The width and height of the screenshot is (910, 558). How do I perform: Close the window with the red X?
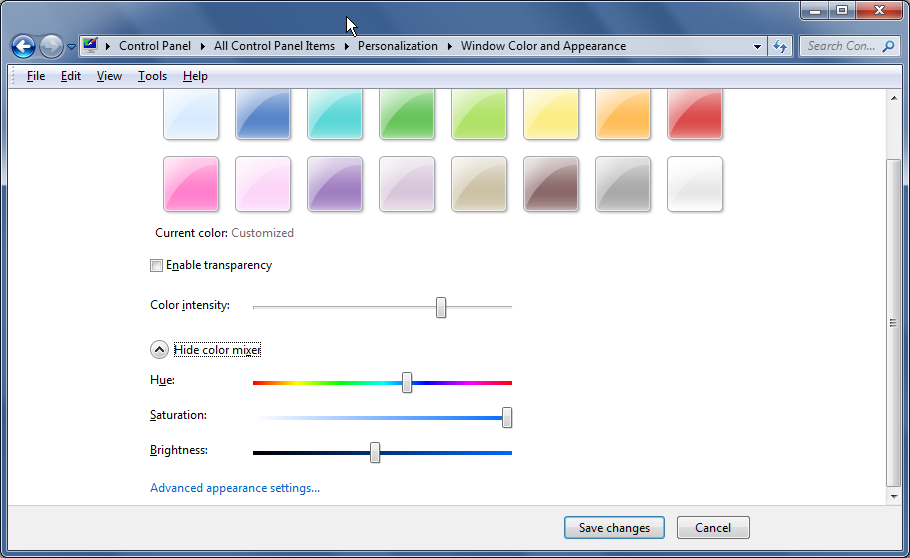[x=879, y=10]
